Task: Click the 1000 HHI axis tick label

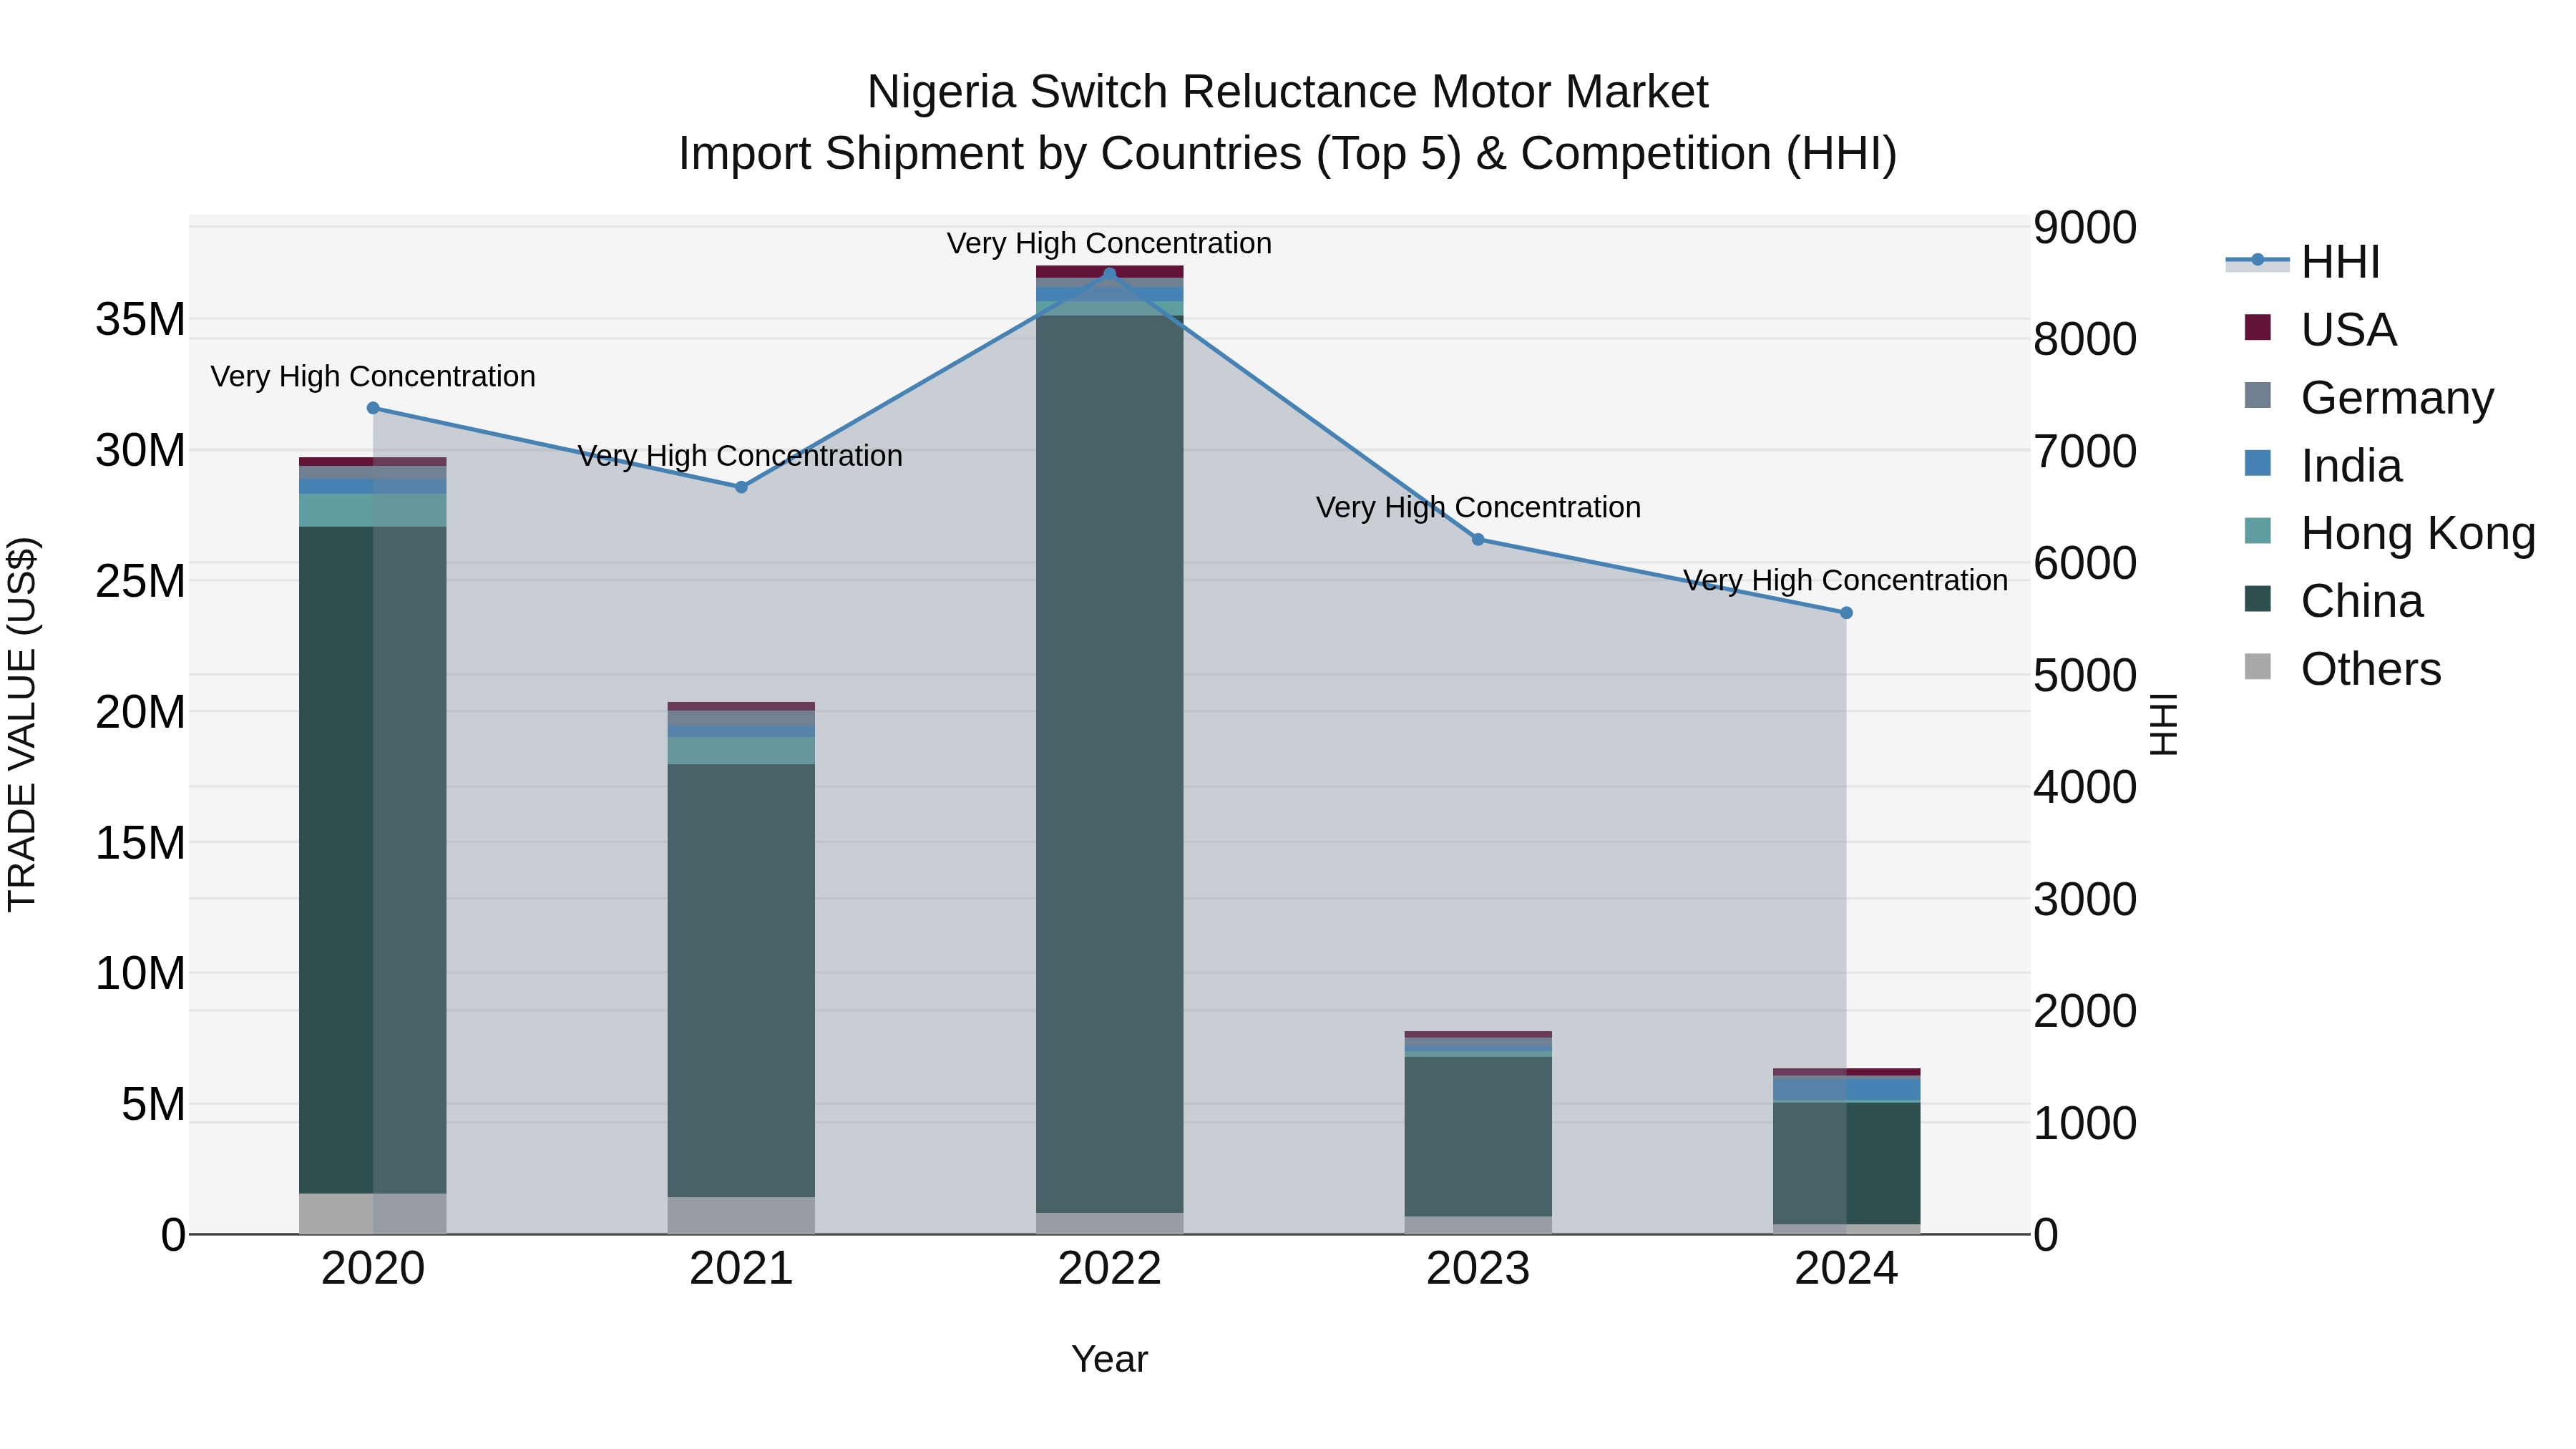Action: coord(2085,1123)
